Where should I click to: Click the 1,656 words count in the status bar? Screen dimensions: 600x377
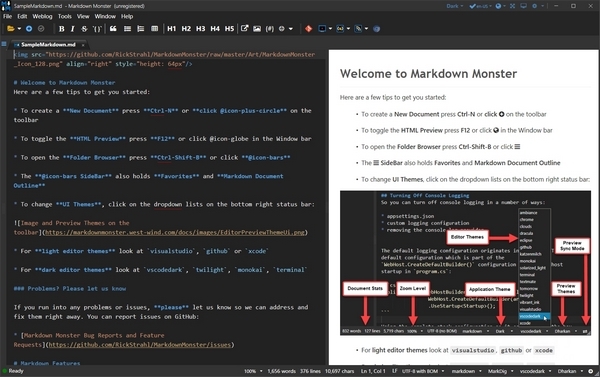(282, 371)
